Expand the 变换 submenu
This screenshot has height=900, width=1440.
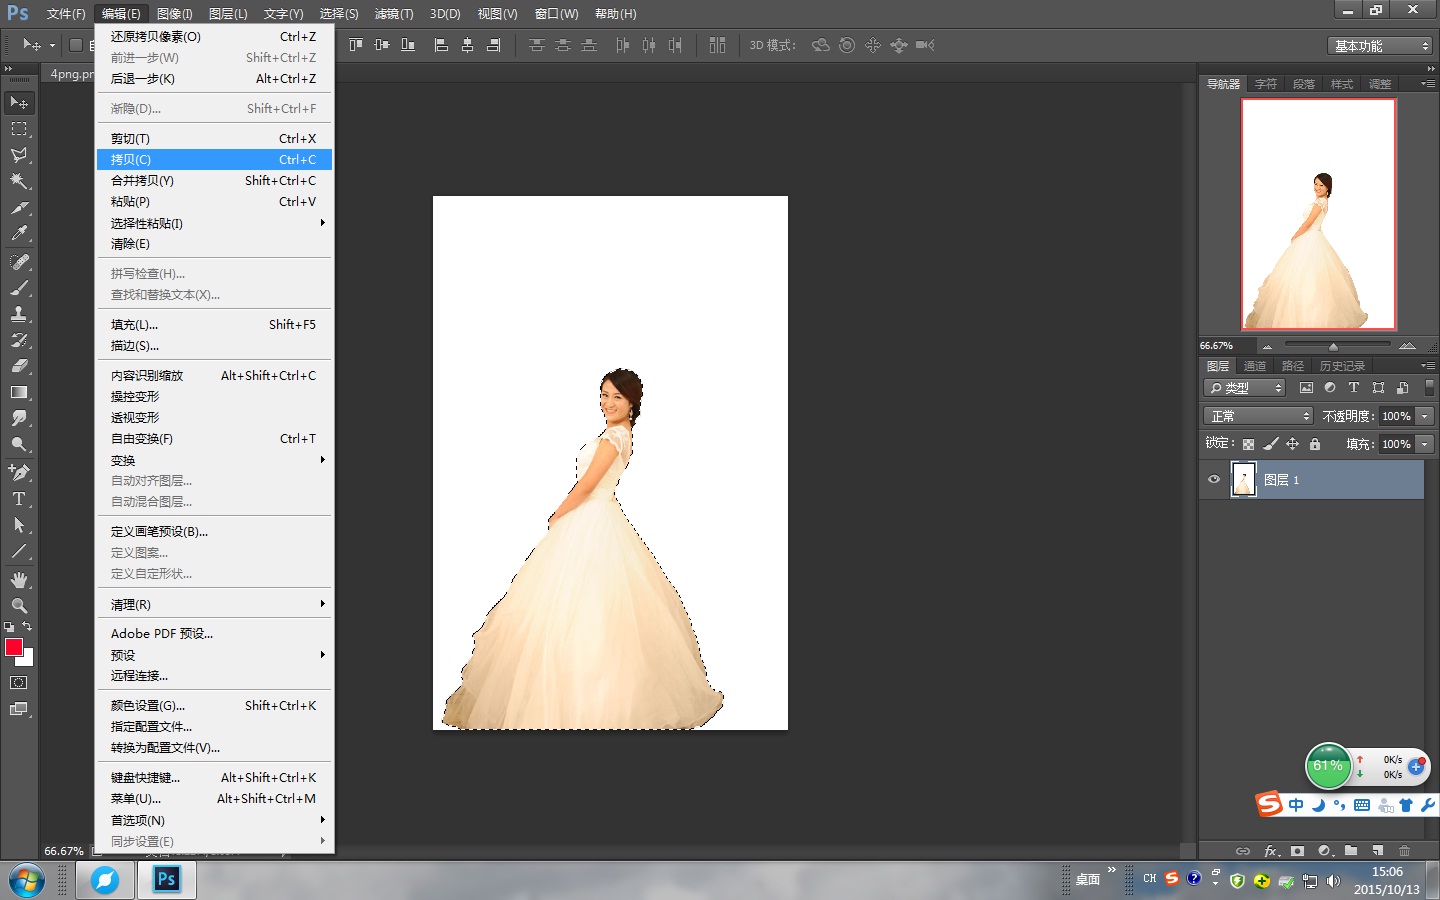pyautogui.click(x=215, y=460)
